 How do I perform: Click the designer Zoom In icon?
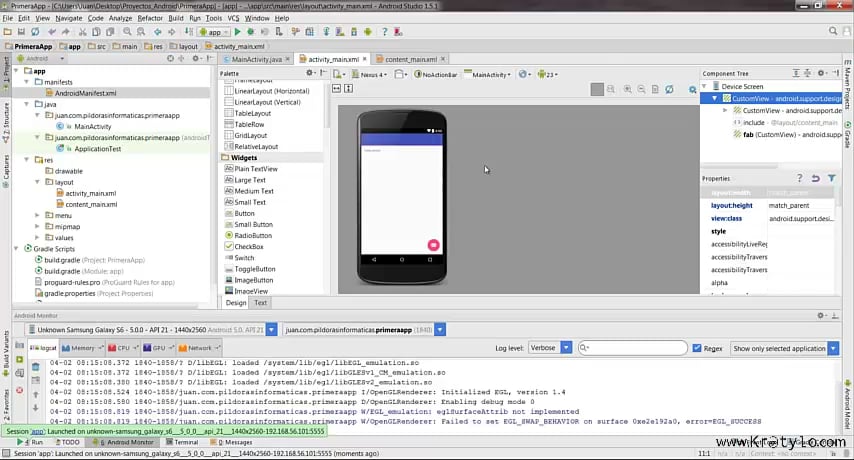pyautogui.click(x=627, y=89)
